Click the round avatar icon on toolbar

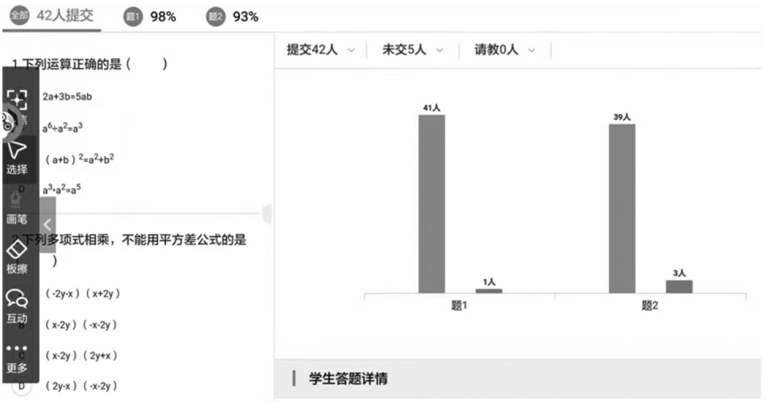pyautogui.click(x=8, y=122)
